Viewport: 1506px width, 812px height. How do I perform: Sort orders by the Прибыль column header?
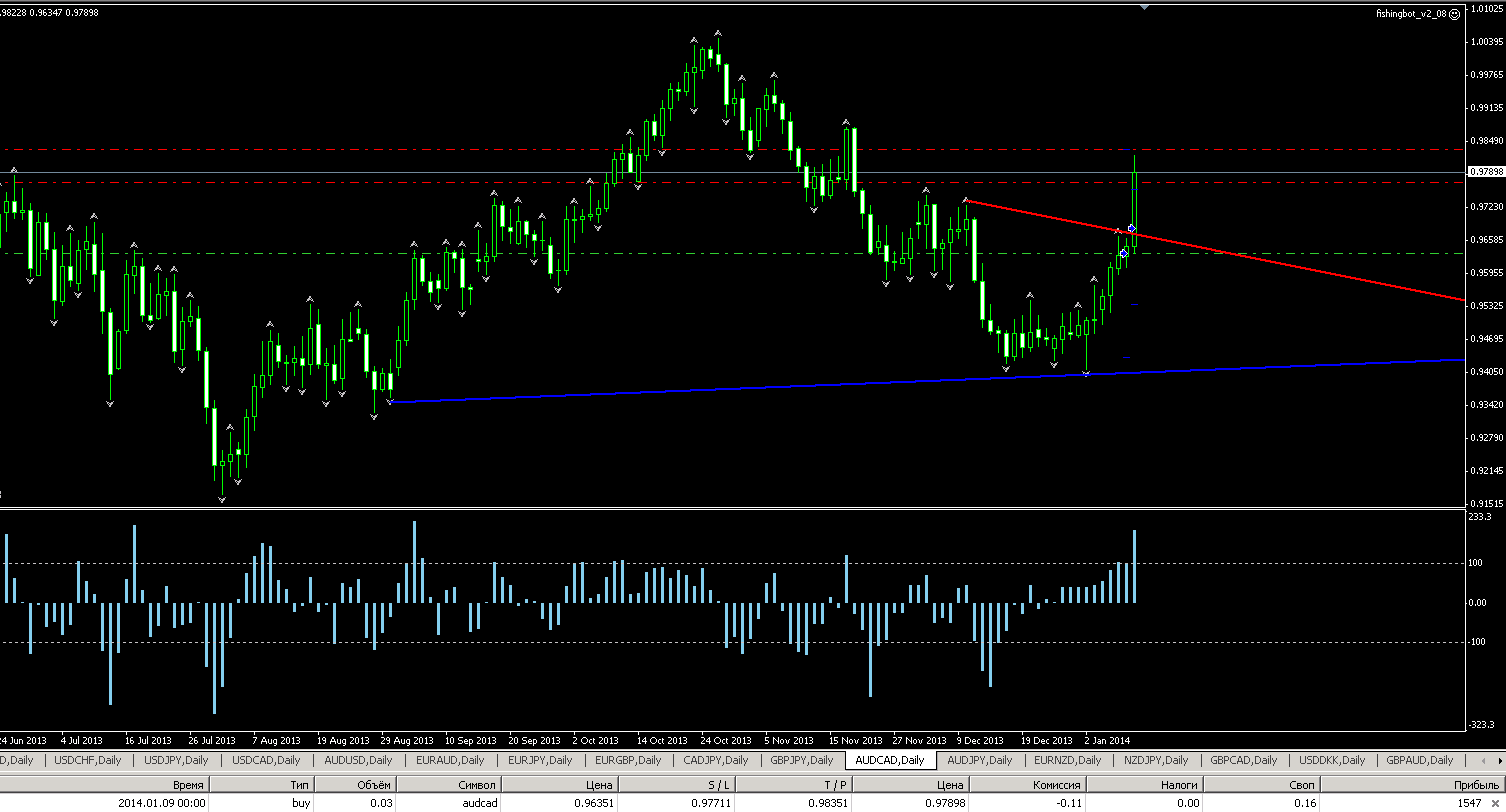[x=1412, y=786]
